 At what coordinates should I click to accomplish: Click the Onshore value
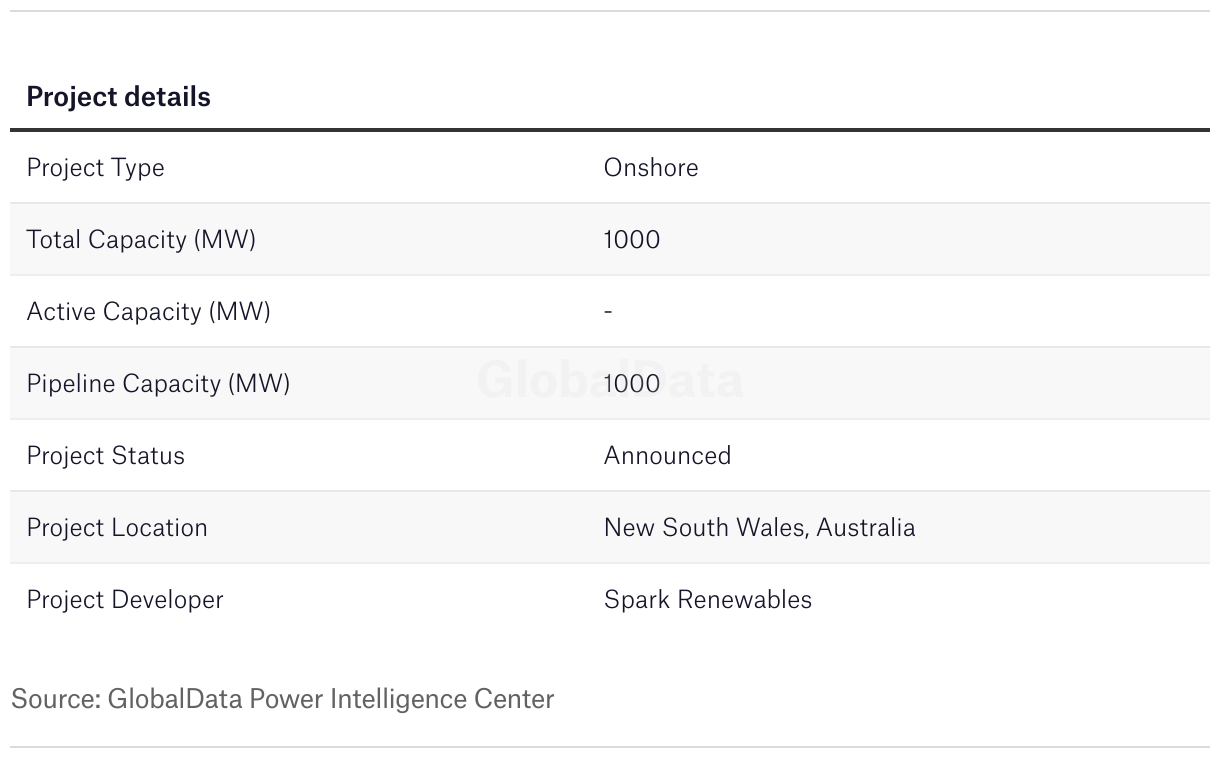[651, 167]
